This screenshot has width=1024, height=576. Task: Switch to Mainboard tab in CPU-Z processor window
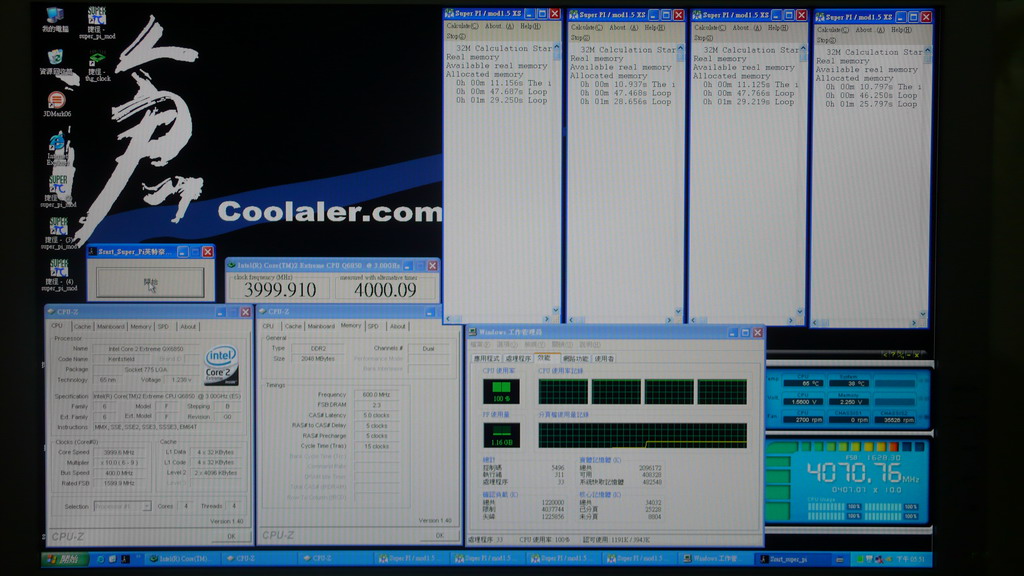pos(110,326)
